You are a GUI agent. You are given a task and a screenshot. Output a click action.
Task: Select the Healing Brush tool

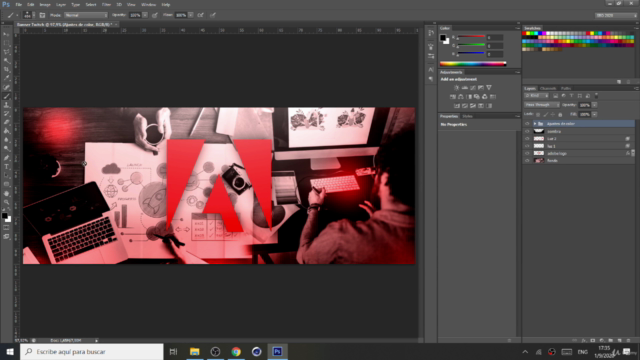tap(7, 87)
